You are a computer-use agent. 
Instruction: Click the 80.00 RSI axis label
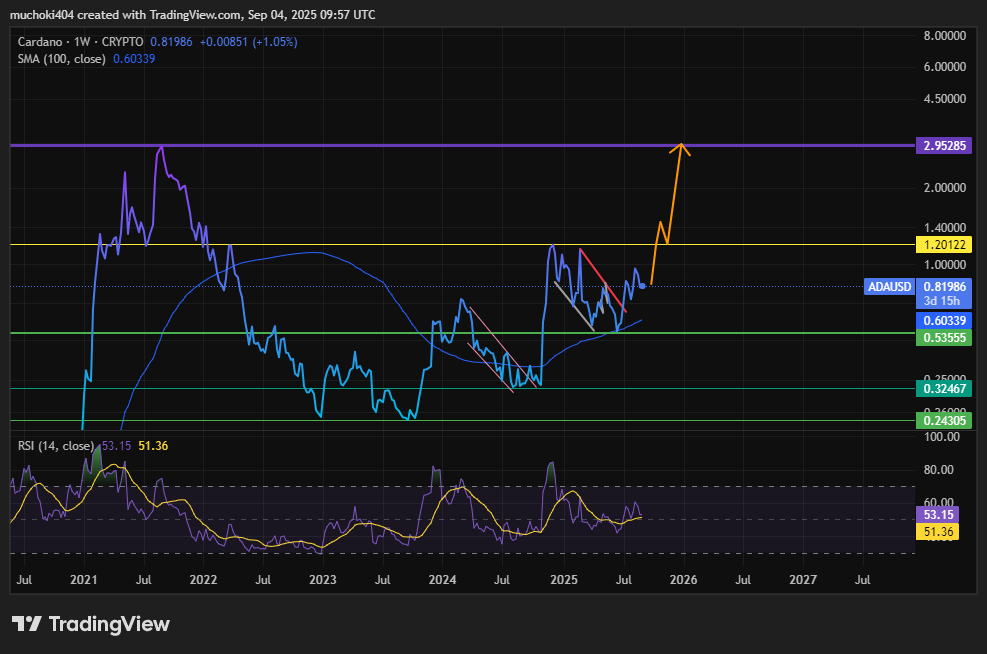click(x=939, y=470)
